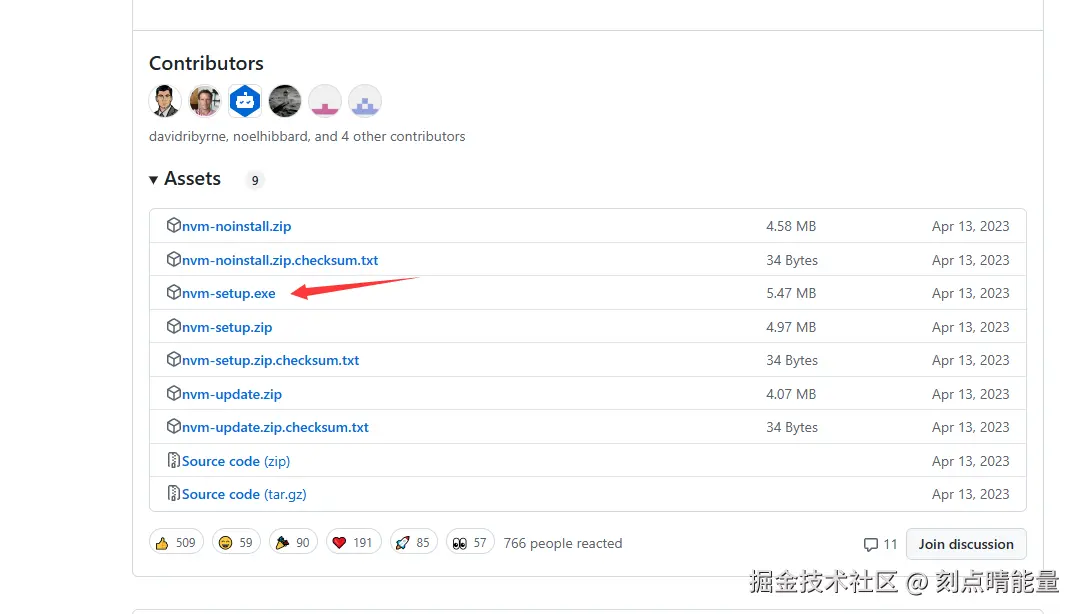Click the 5.47 MB size of nvm-setup.exe
1078x614 pixels.
791,294
